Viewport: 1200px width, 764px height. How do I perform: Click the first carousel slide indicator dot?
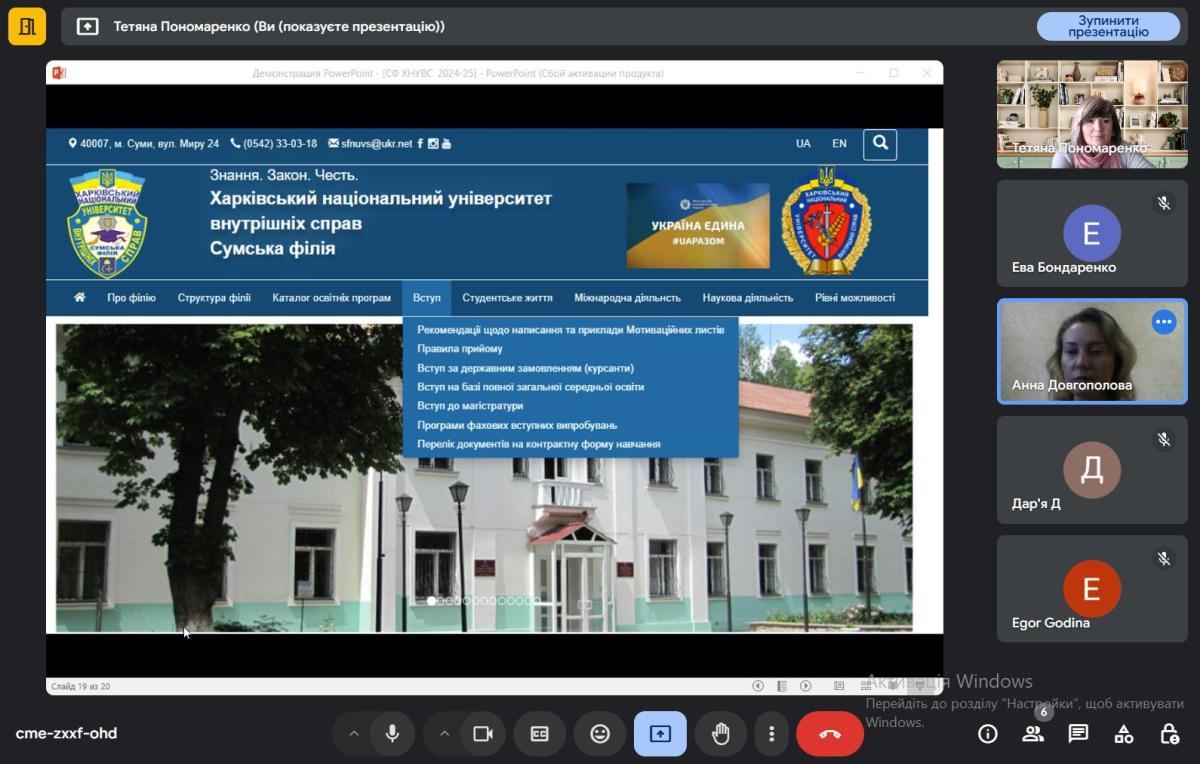[431, 601]
